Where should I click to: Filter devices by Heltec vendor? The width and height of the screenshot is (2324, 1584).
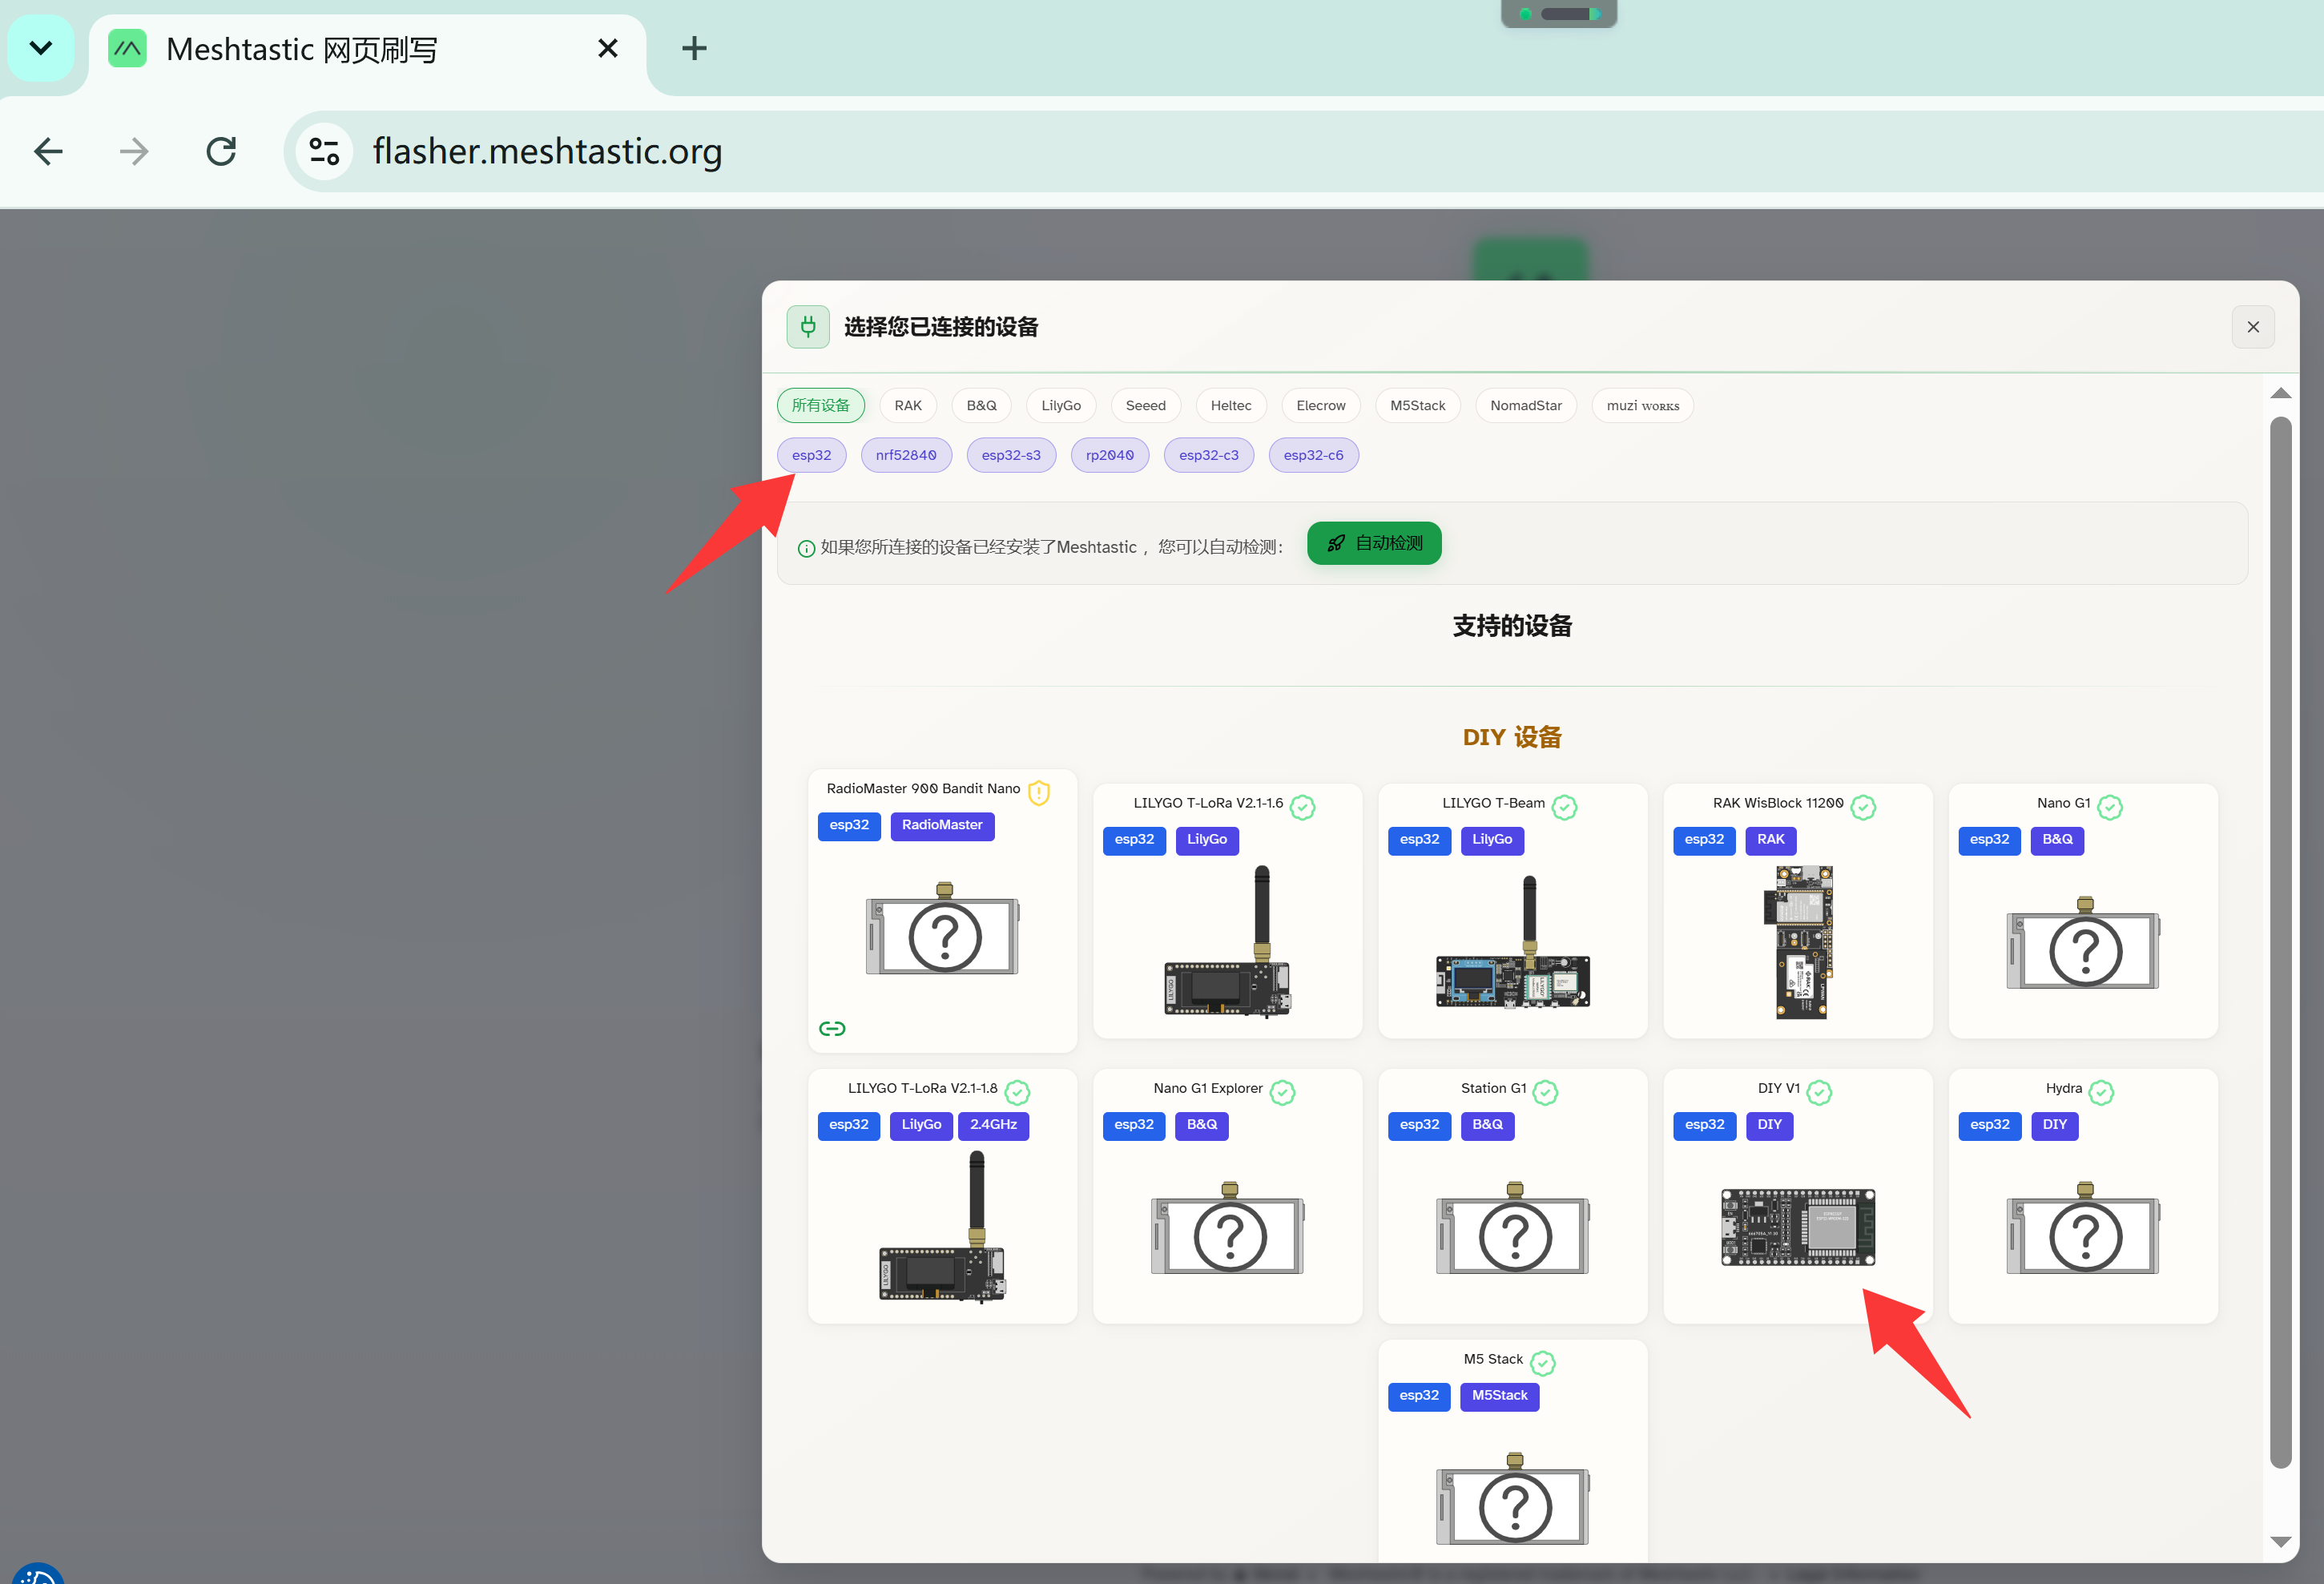(1231, 405)
